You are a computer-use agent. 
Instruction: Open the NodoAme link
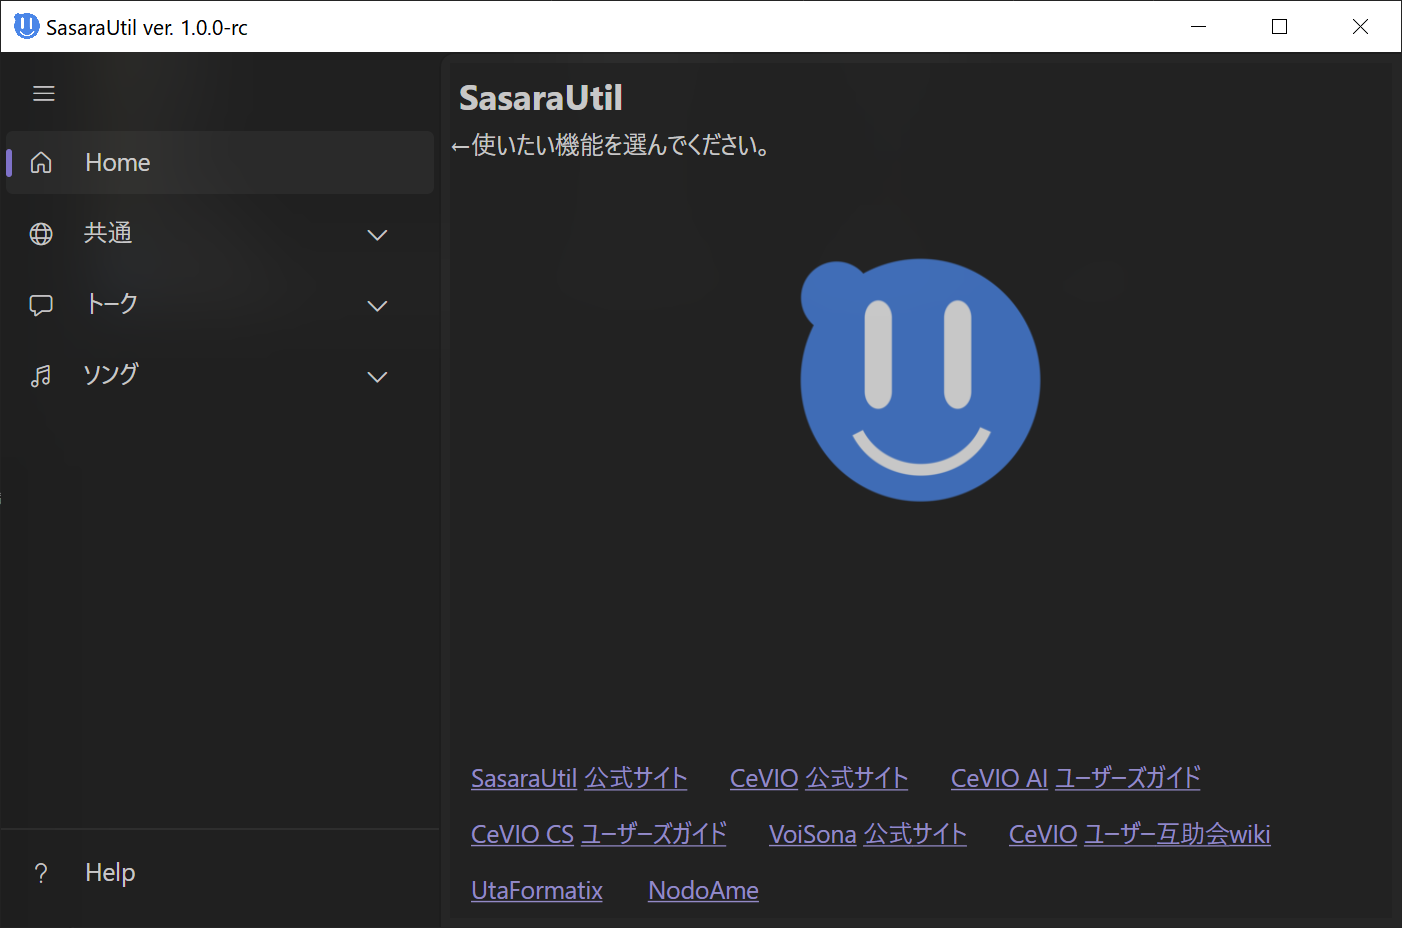pos(703,890)
